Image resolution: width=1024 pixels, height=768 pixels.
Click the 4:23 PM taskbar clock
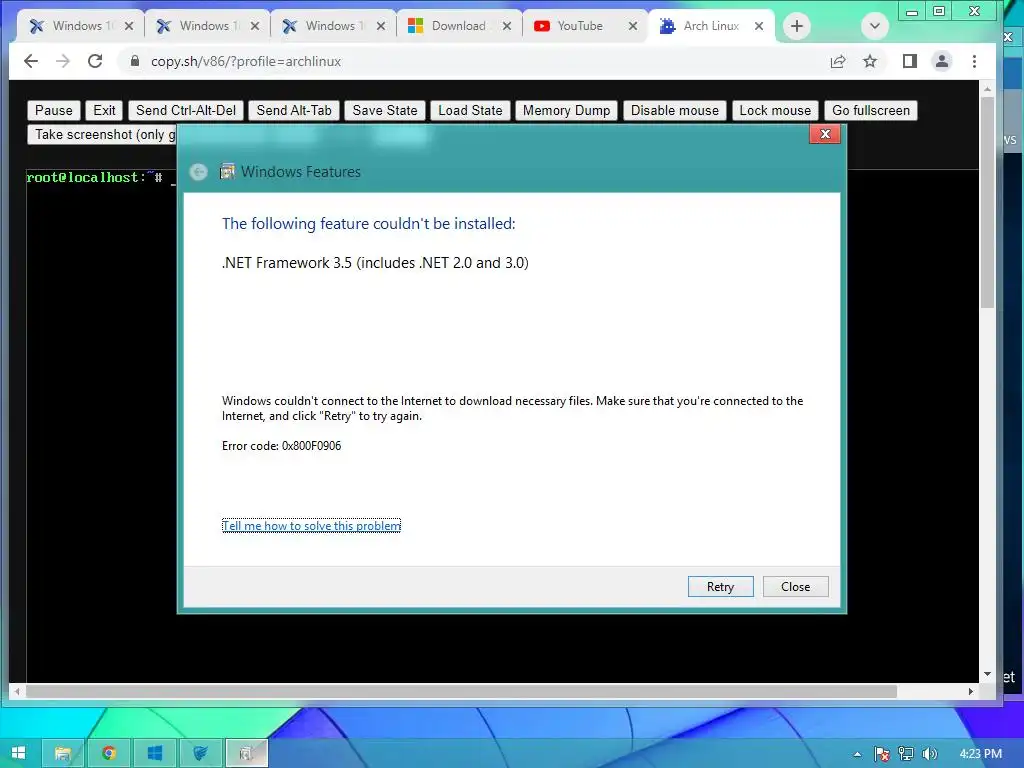coord(980,754)
